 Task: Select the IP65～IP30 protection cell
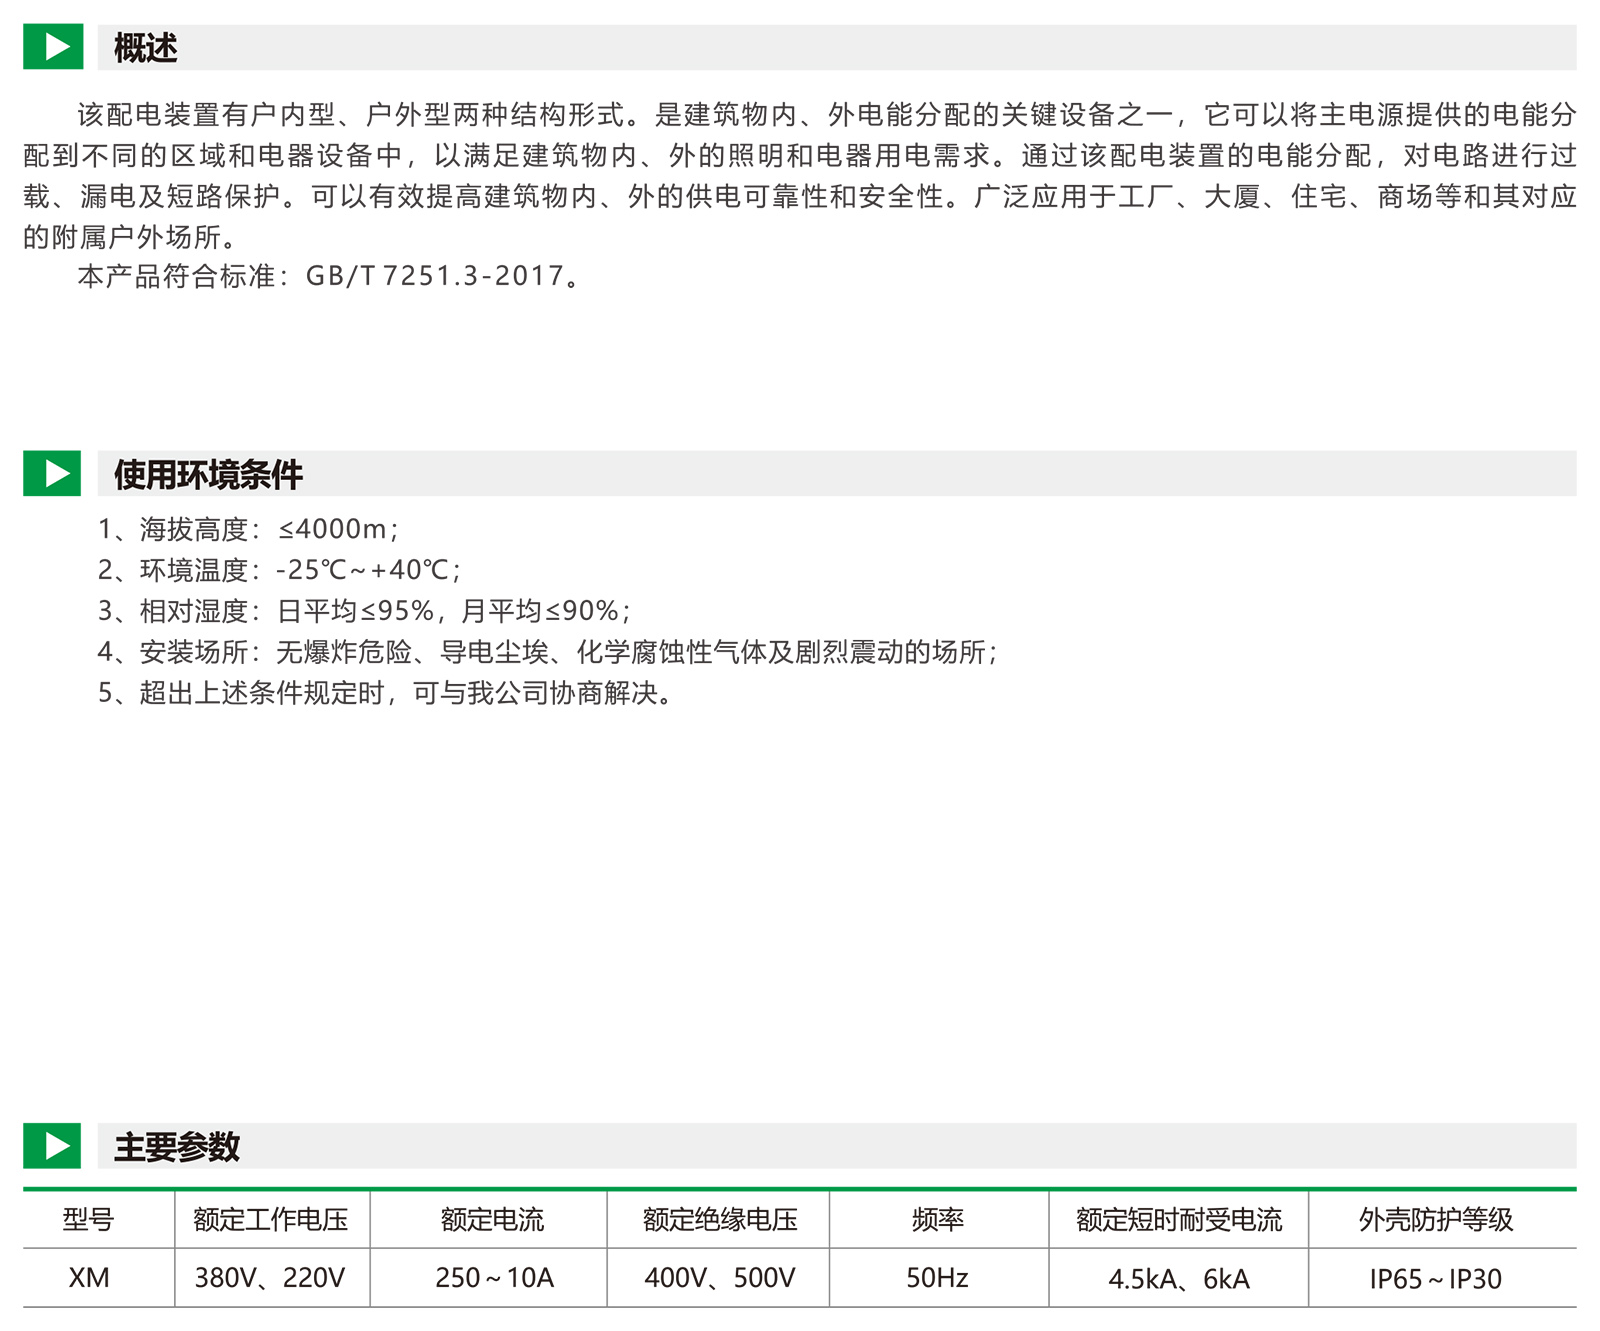(1436, 1279)
